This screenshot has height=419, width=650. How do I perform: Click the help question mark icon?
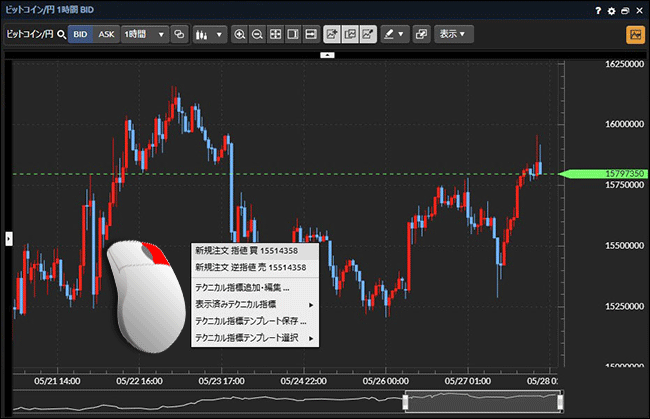pos(598,10)
